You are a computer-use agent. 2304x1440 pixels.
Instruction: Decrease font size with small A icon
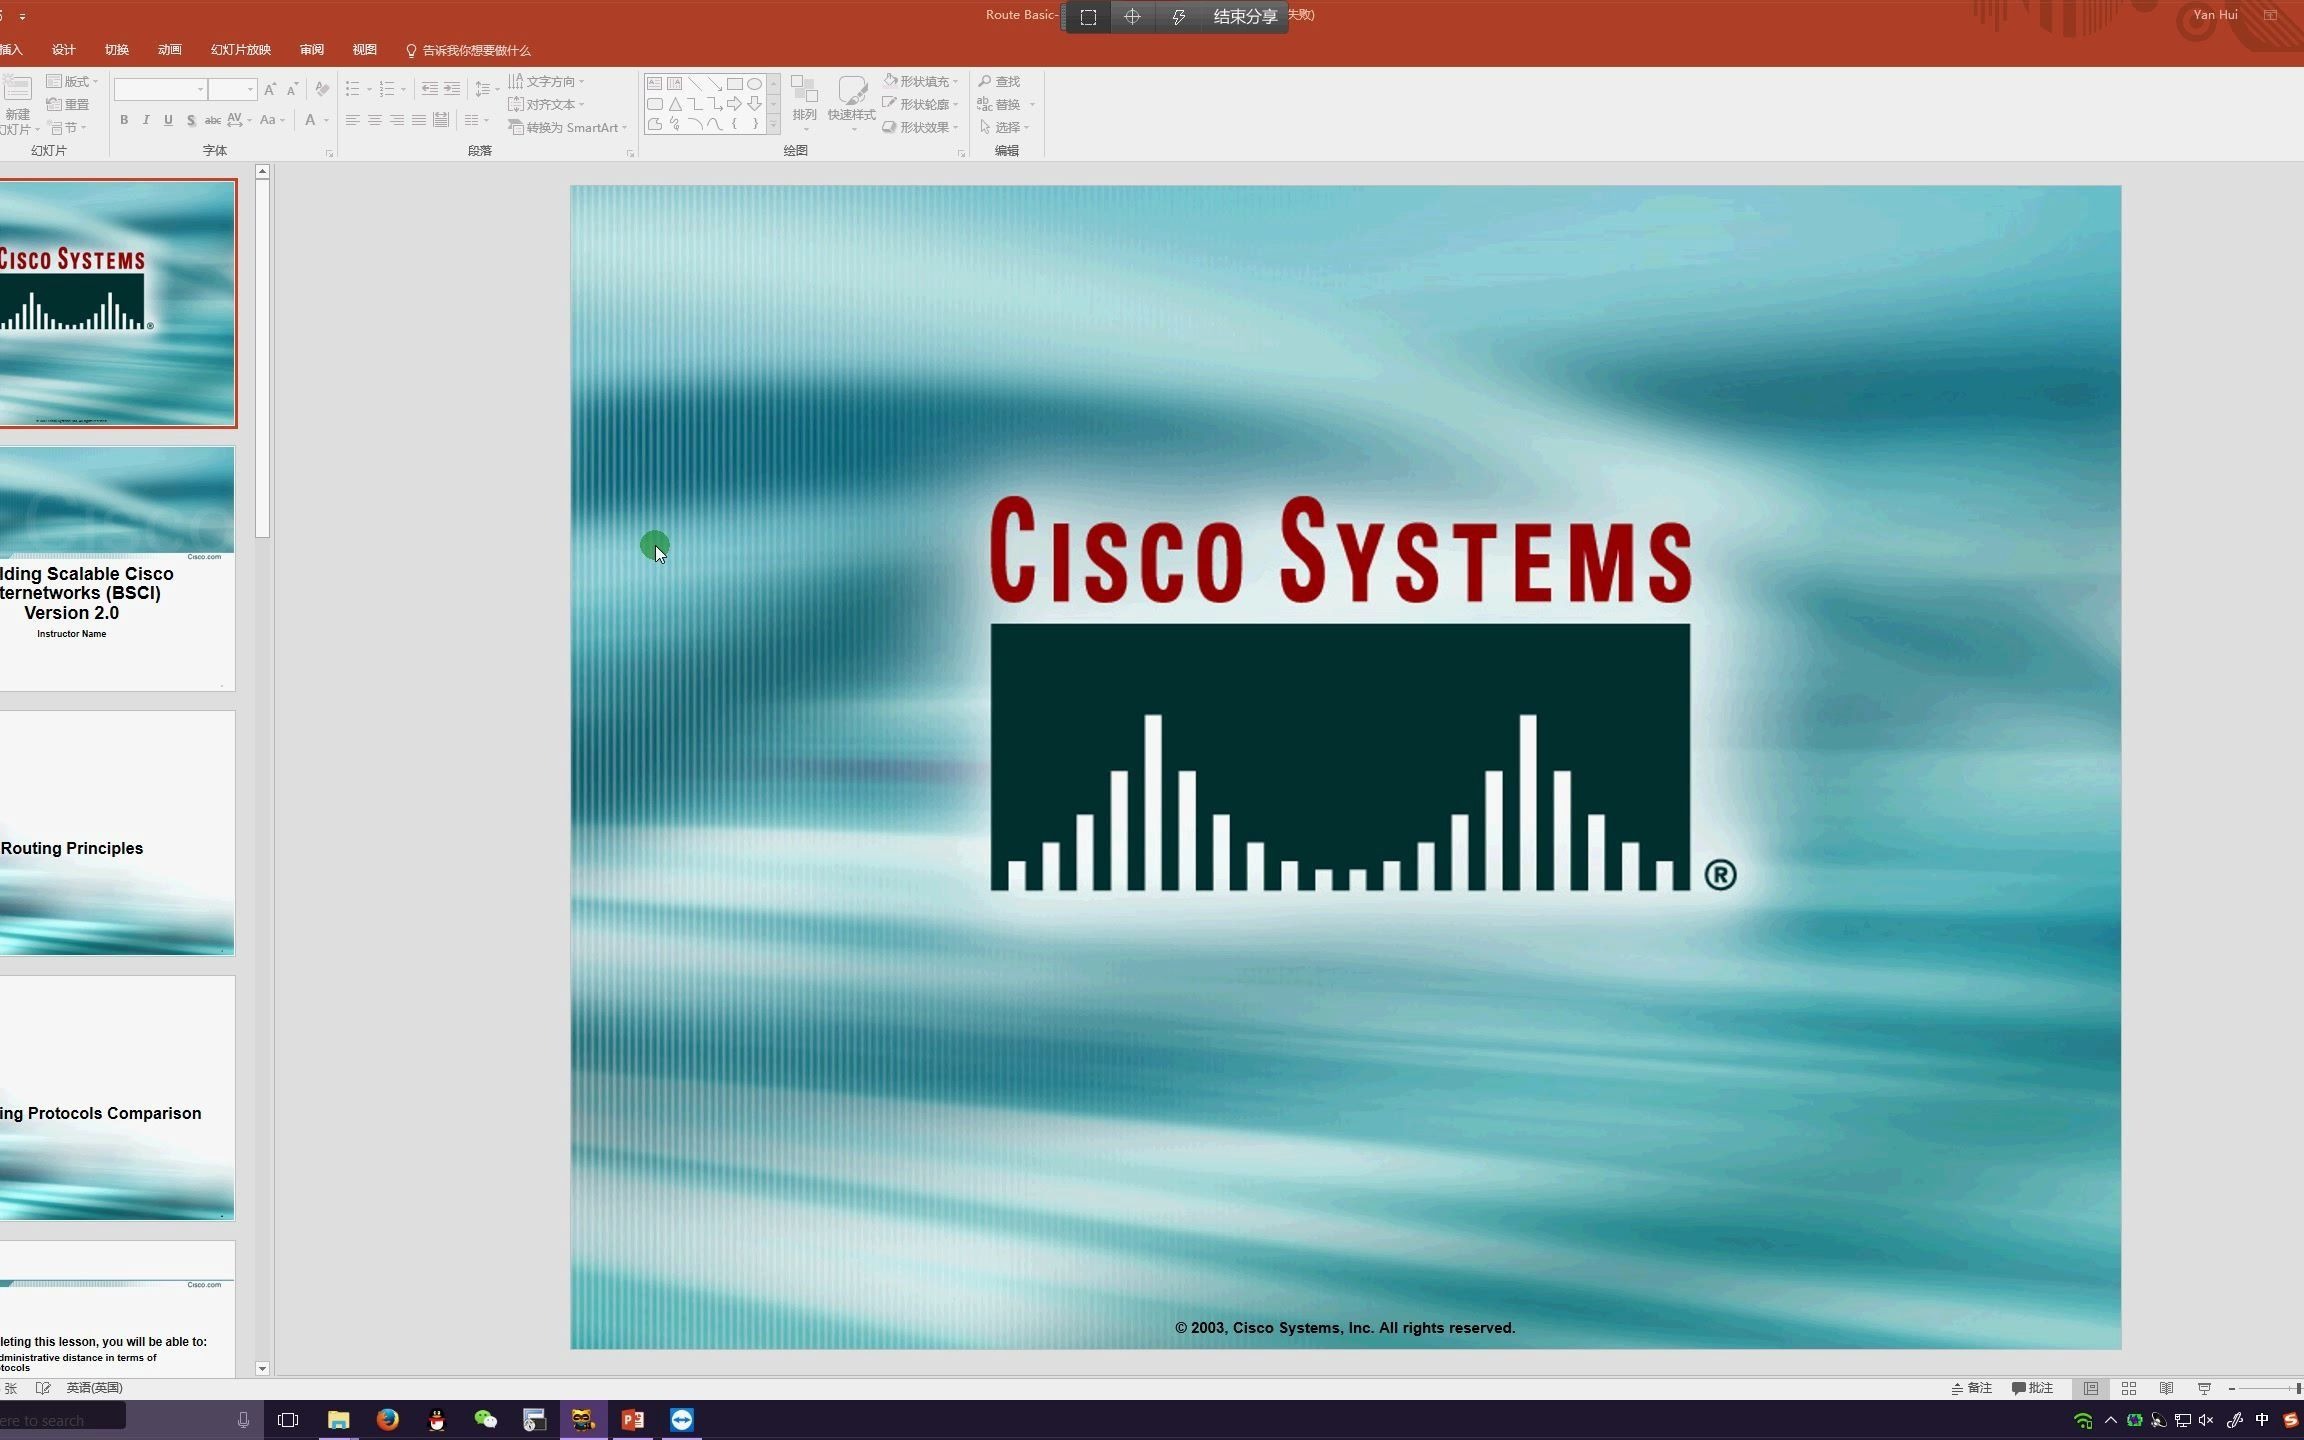[x=292, y=89]
